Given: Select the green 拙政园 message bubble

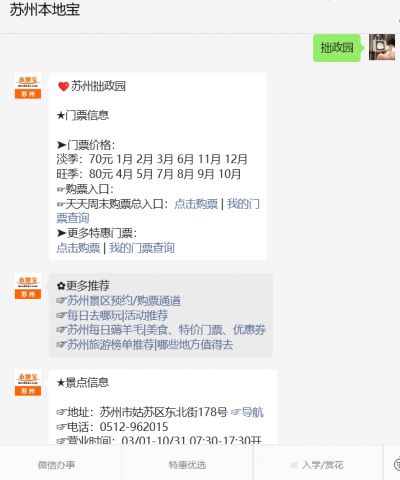Looking at the screenshot, I should click(x=337, y=48).
